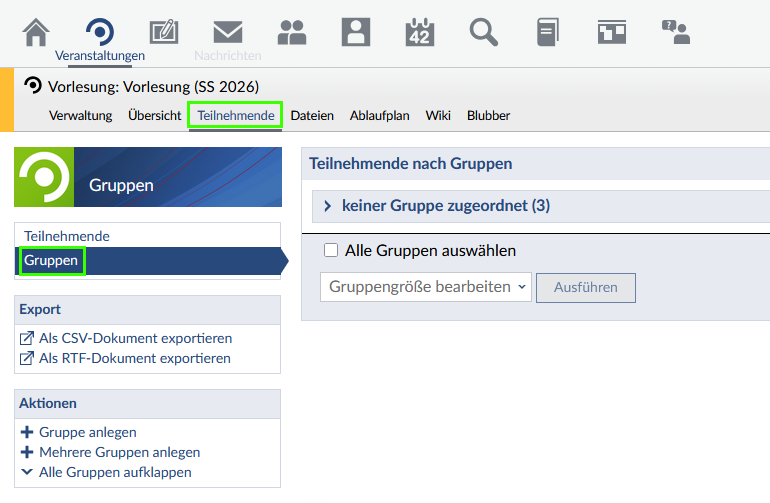Viewport: 770px width, 503px height.
Task: Open the tools book icon
Action: (547, 32)
